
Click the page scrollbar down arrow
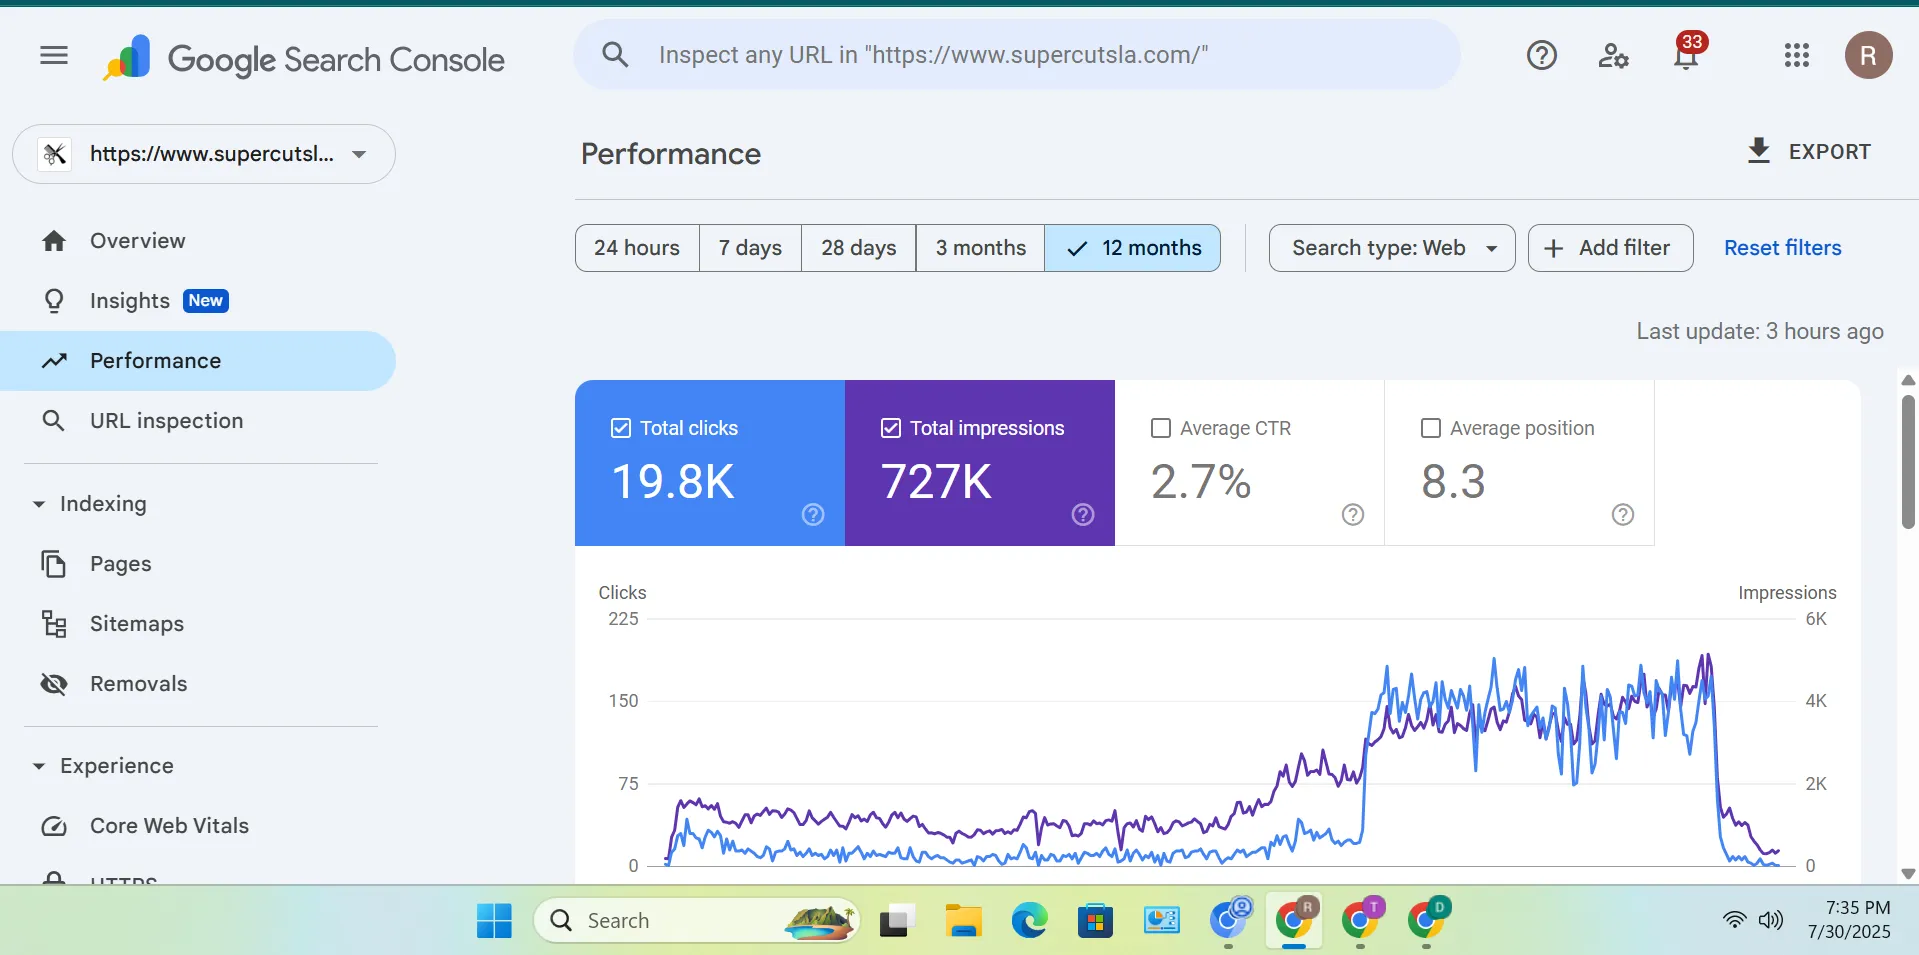tap(1908, 874)
